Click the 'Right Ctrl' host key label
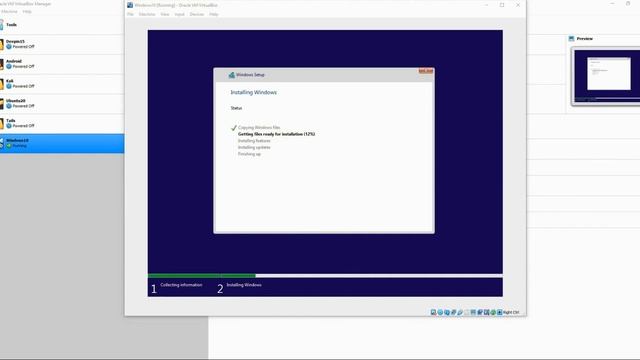Screen dimensions: 640x360 point(511,312)
